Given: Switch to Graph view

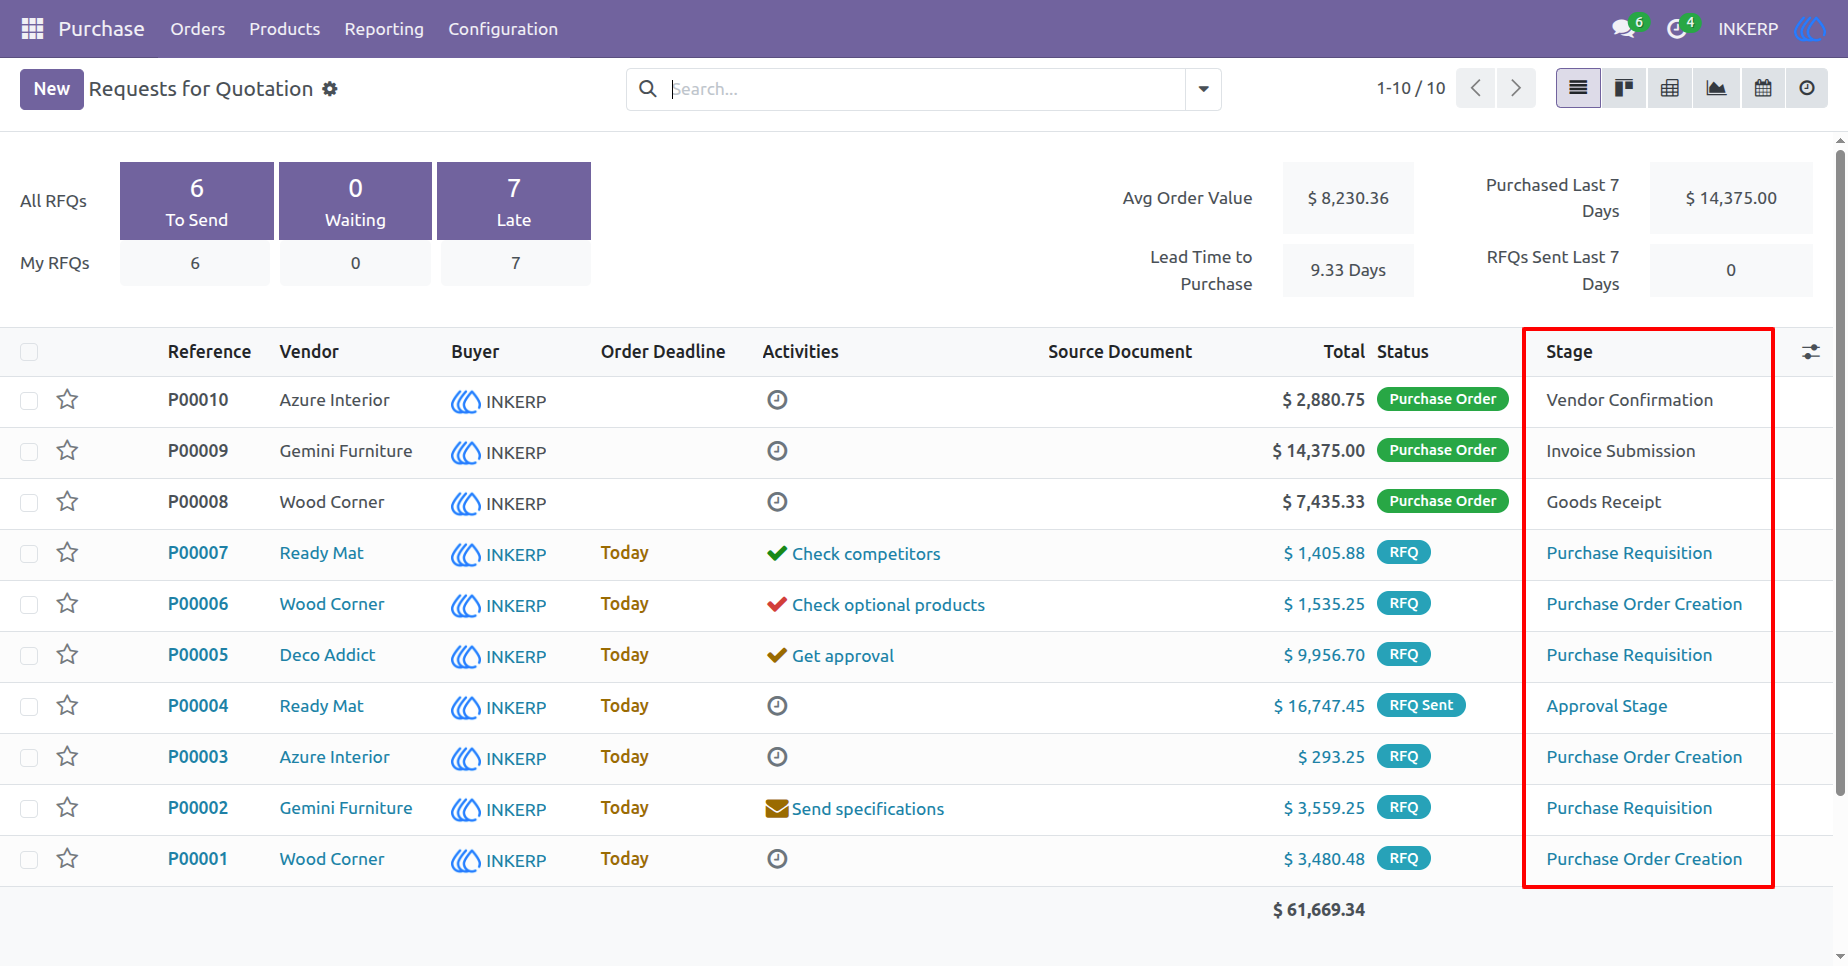Looking at the screenshot, I should point(1716,88).
